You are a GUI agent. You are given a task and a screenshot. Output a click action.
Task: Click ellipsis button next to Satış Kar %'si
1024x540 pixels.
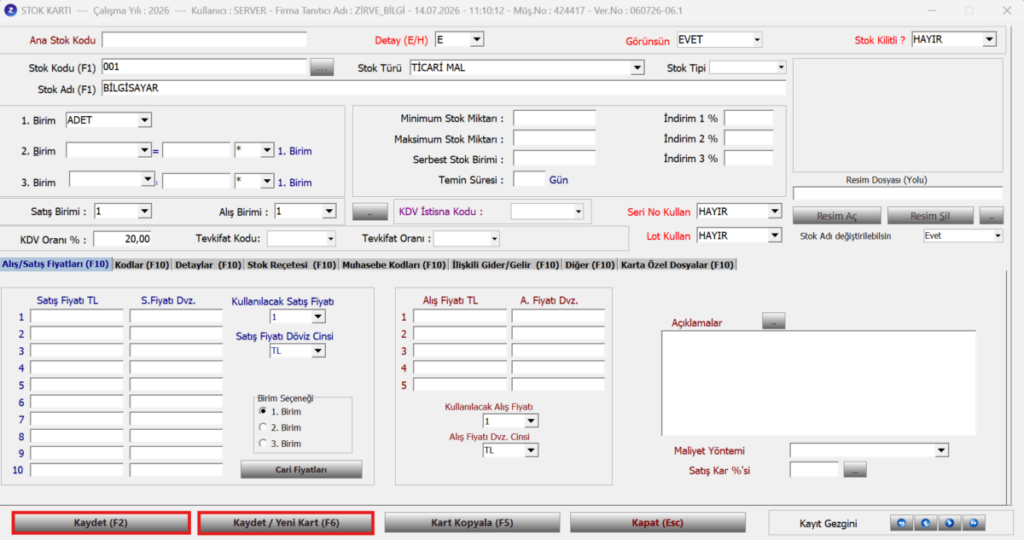point(855,470)
